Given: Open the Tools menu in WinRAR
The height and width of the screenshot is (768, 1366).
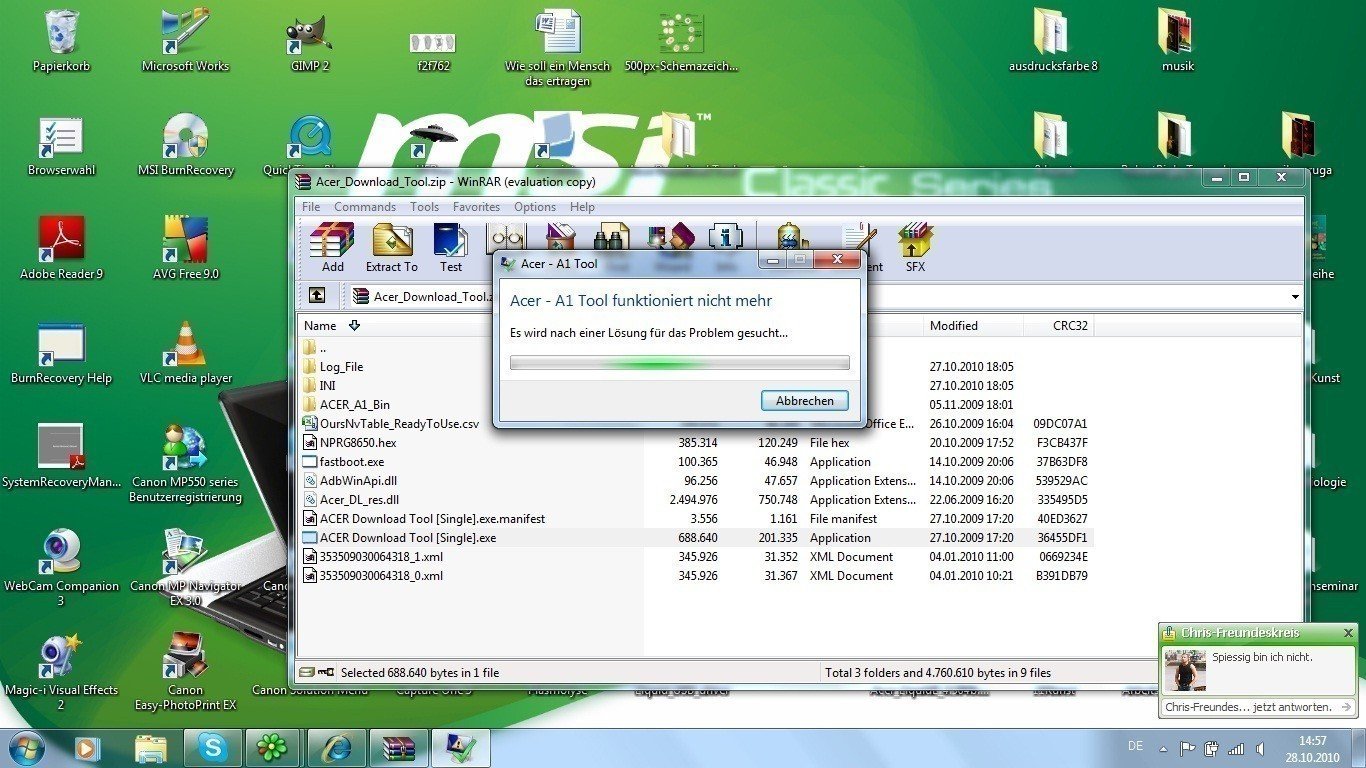Looking at the screenshot, I should (424, 207).
